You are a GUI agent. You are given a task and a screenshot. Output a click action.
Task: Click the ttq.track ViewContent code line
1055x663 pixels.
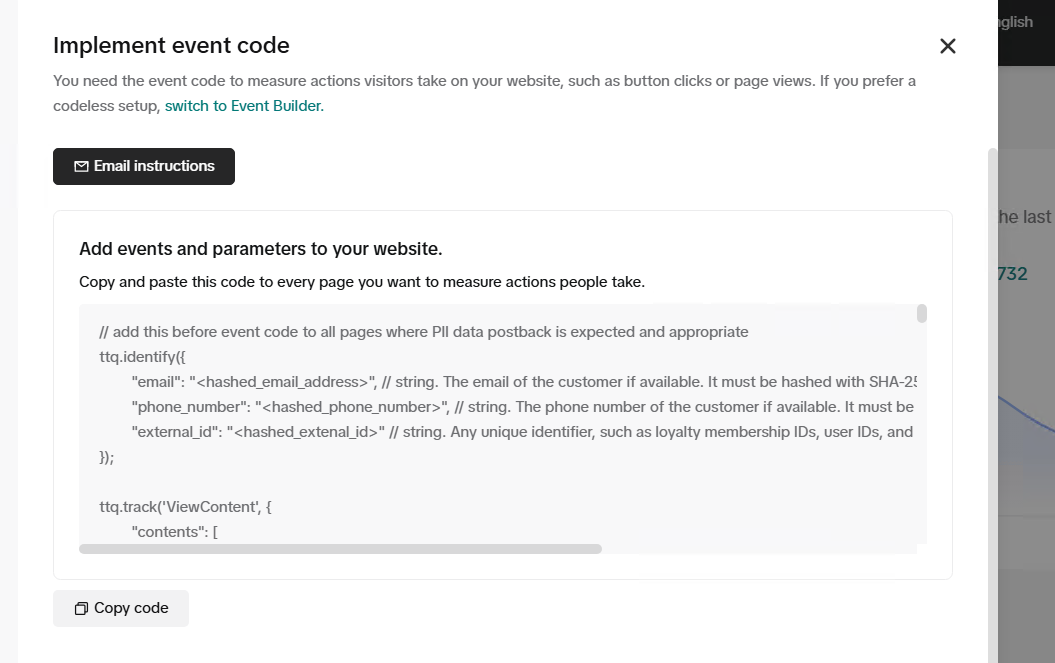(x=185, y=507)
